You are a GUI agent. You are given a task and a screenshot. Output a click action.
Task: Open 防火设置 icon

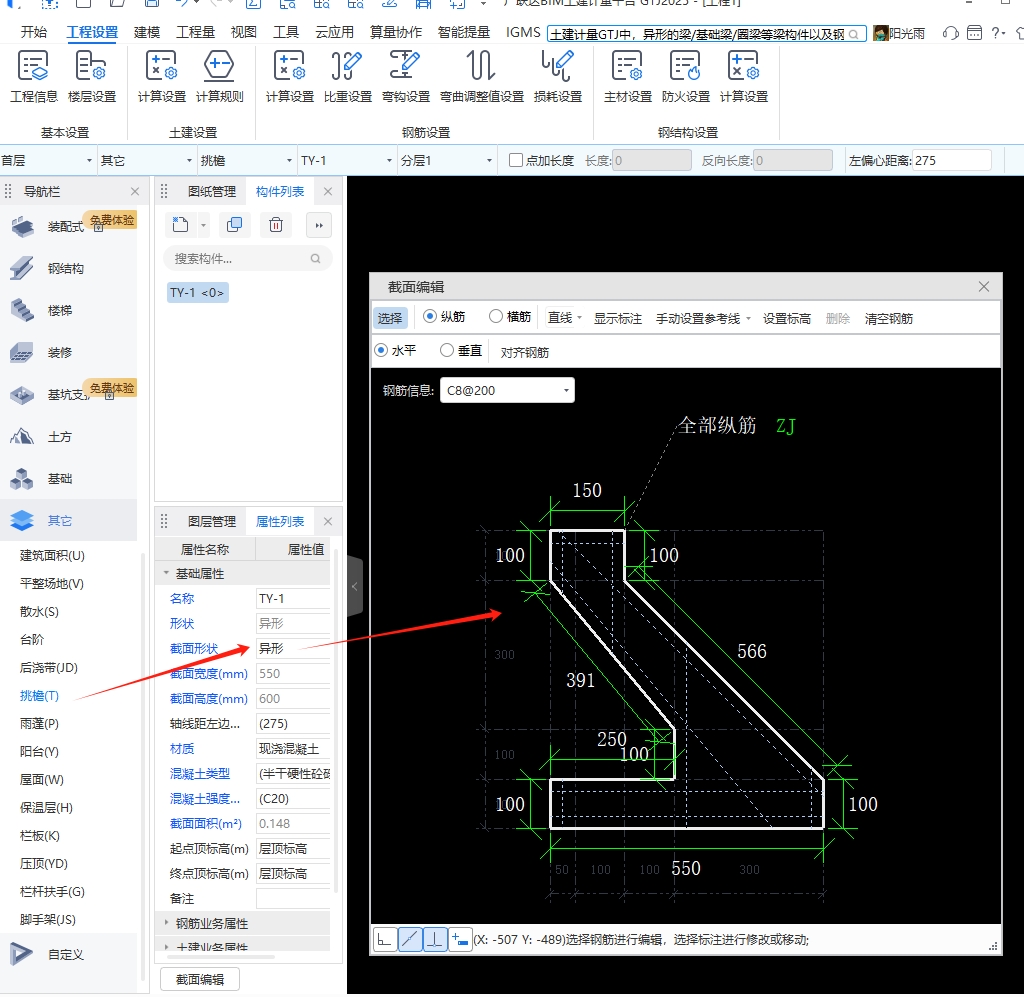(x=686, y=77)
